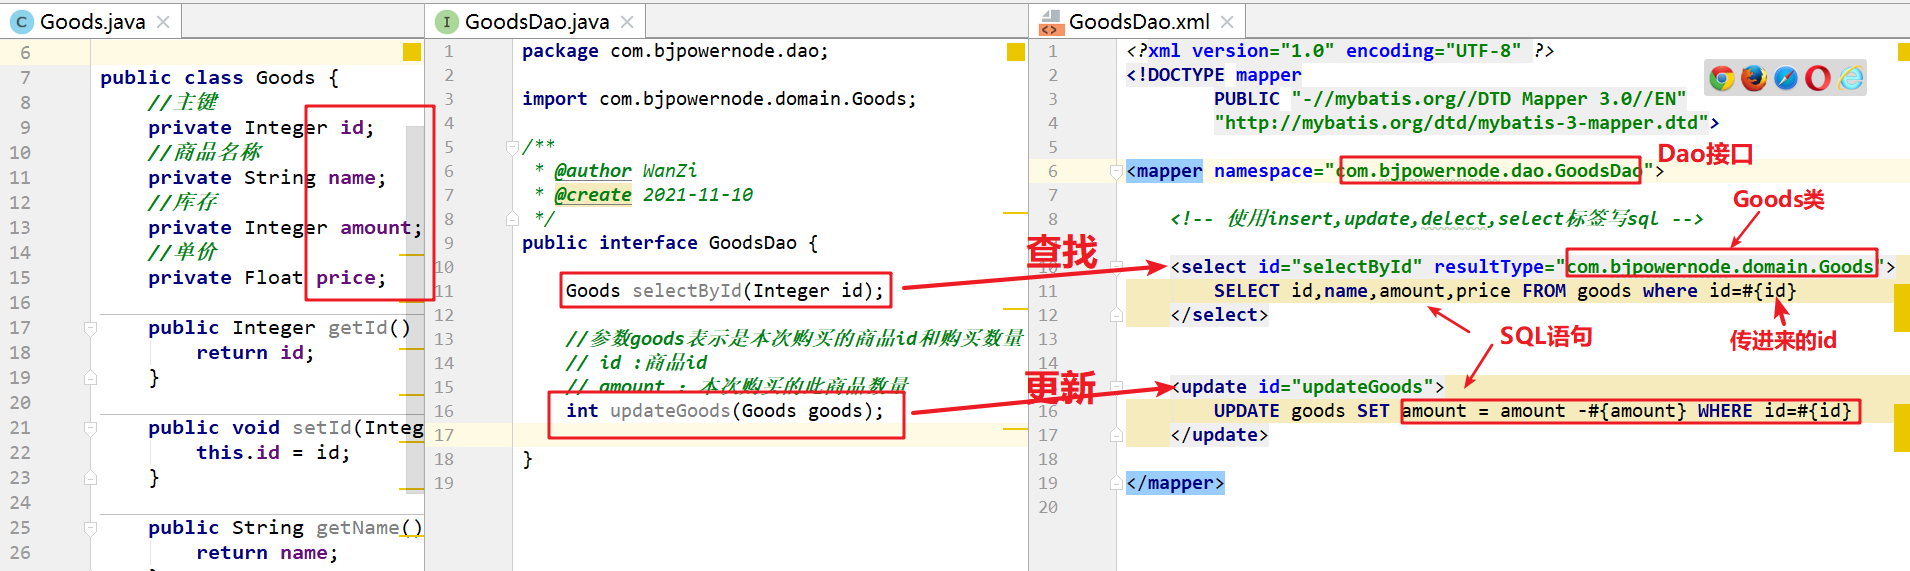Click the import com.bjpowernode.domain.Goods line
This screenshot has width=1910, height=571.
[x=719, y=99]
